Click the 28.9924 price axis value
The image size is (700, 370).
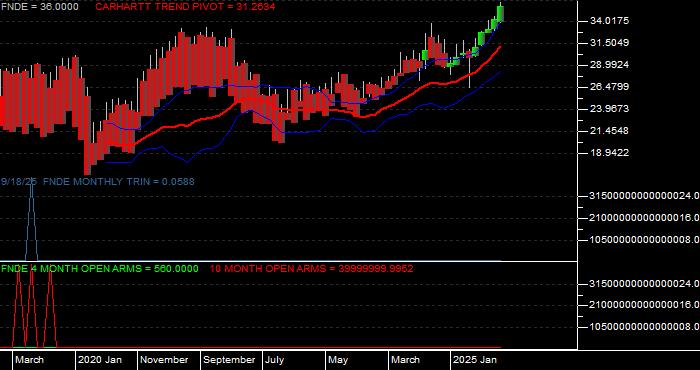coord(608,65)
